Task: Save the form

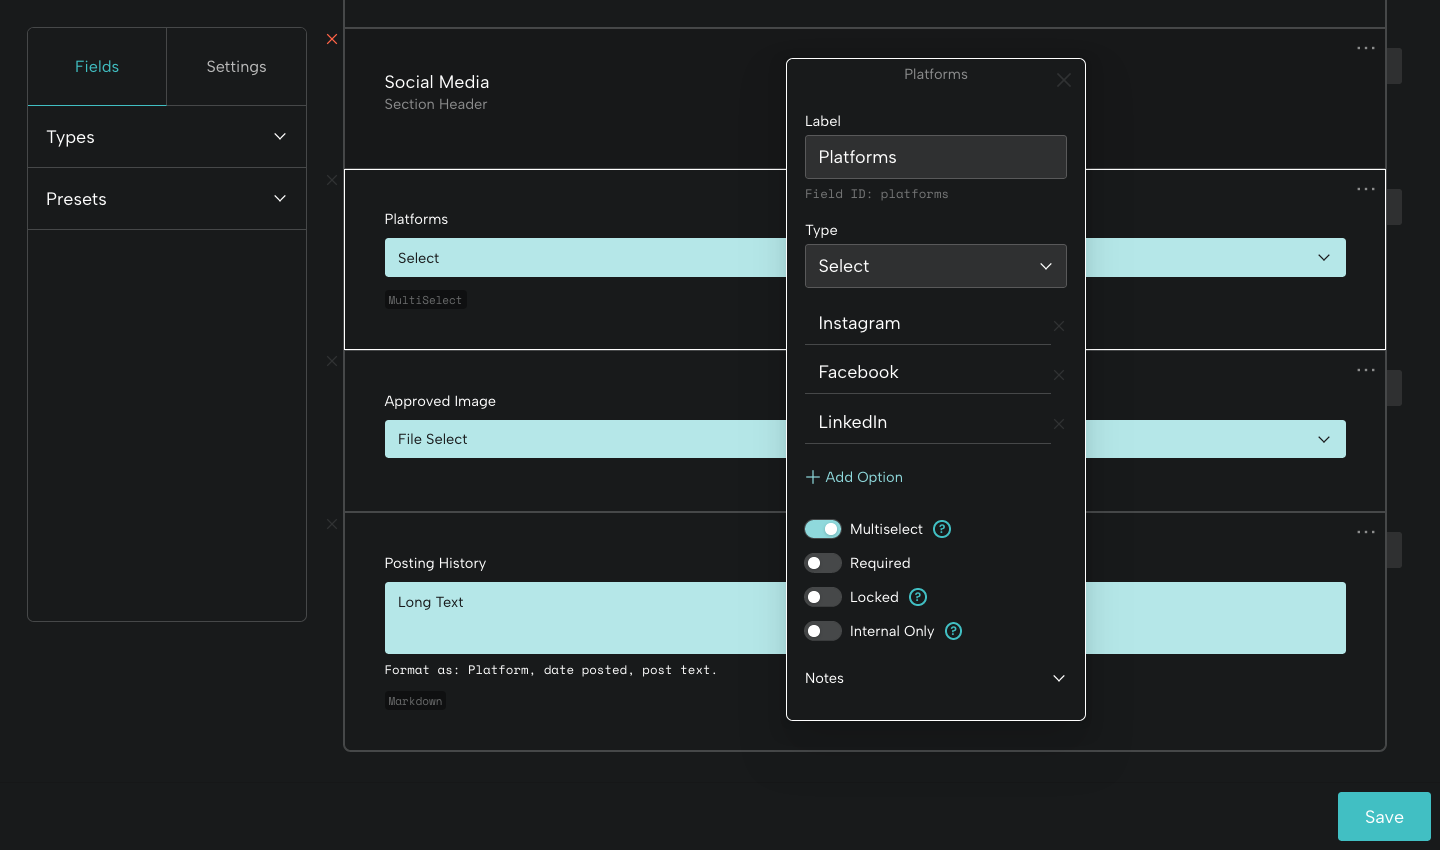Action: click(1384, 817)
